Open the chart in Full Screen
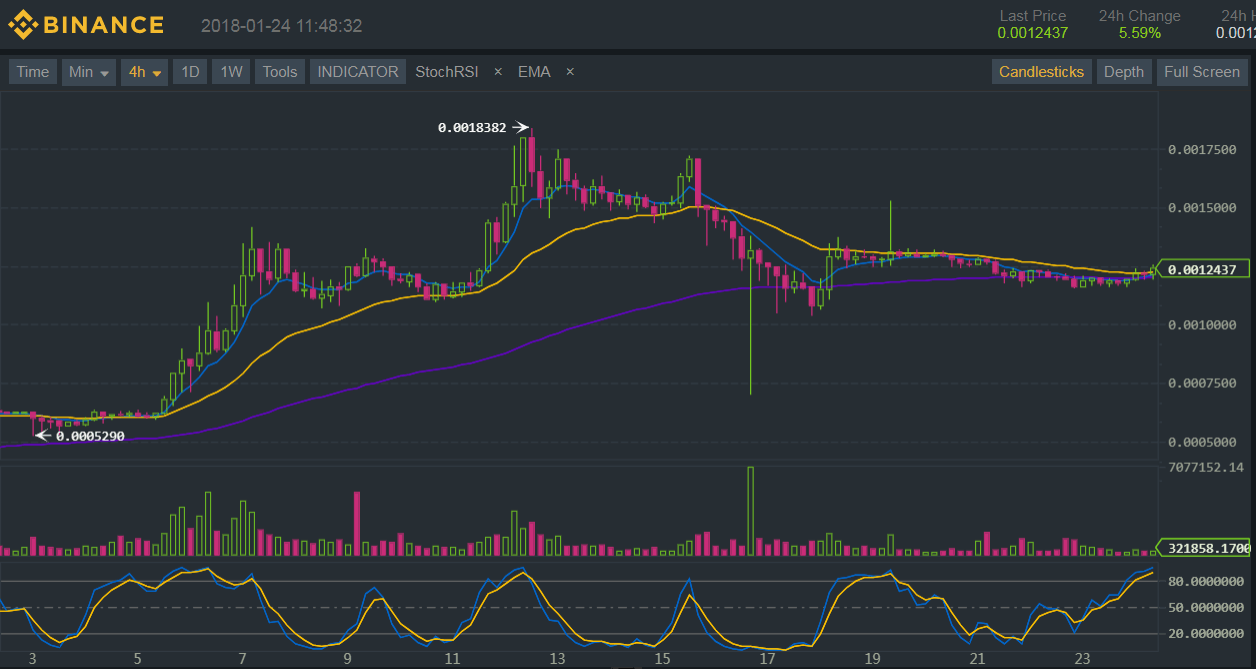 pyautogui.click(x=1202, y=72)
